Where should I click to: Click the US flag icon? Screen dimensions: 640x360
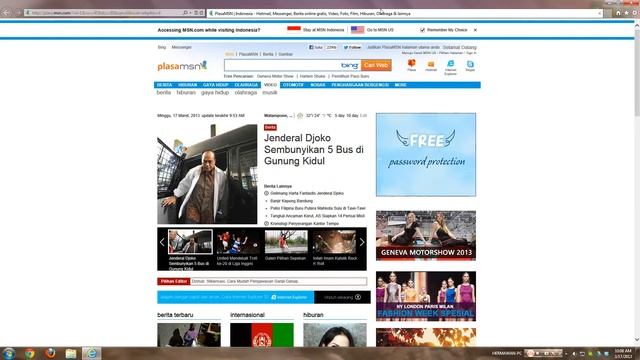pos(358,30)
